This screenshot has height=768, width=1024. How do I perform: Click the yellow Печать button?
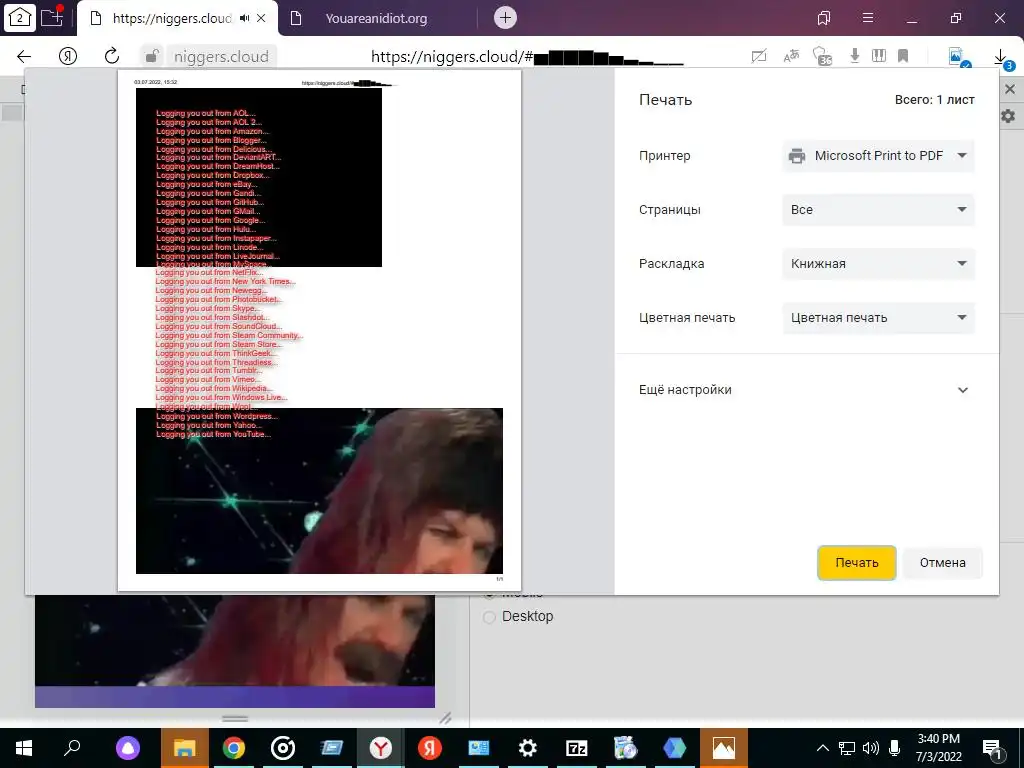click(x=856, y=562)
